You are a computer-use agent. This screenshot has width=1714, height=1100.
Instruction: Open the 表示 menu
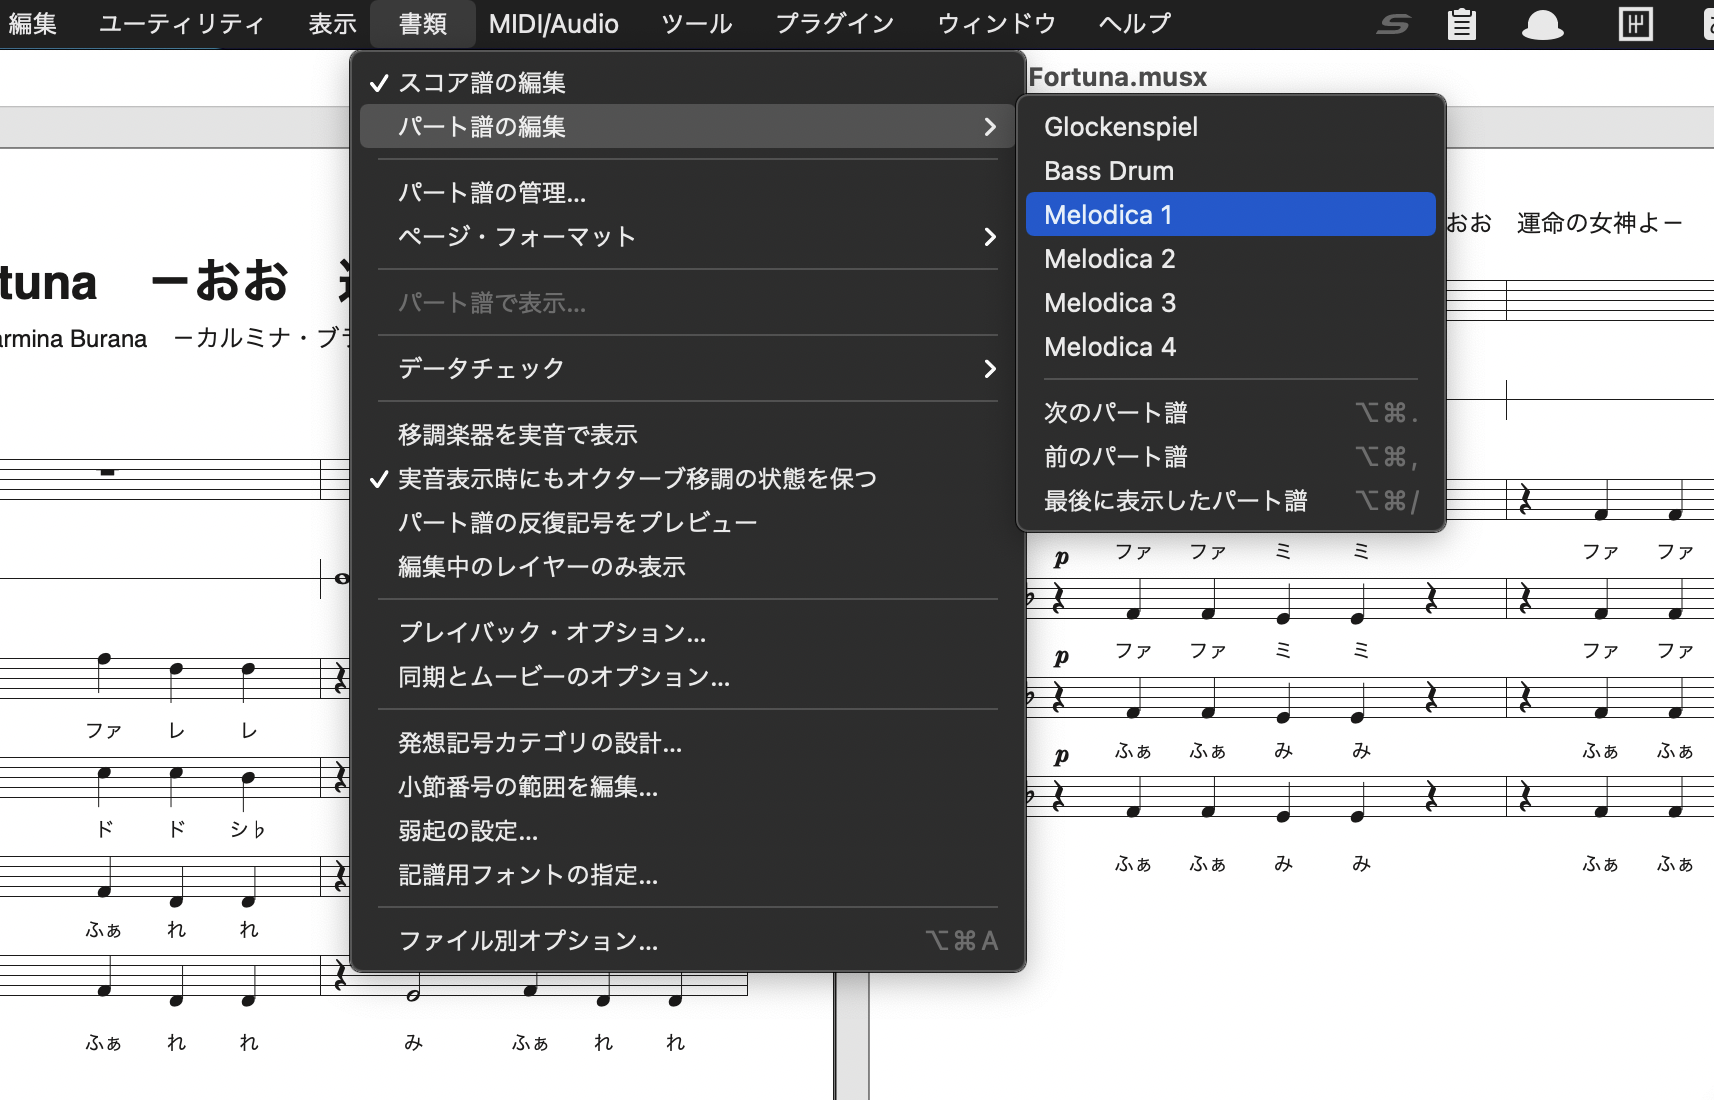coord(333,24)
